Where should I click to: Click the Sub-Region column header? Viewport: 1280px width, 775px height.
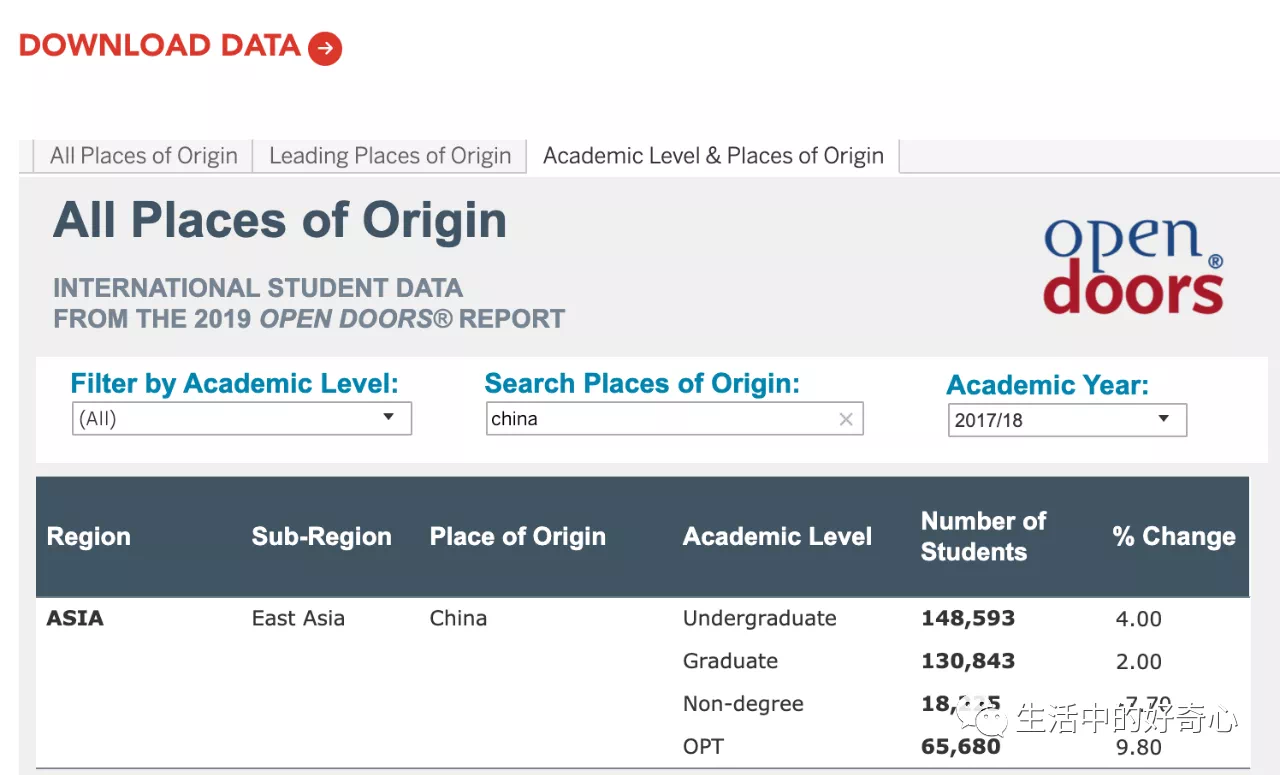pos(321,537)
